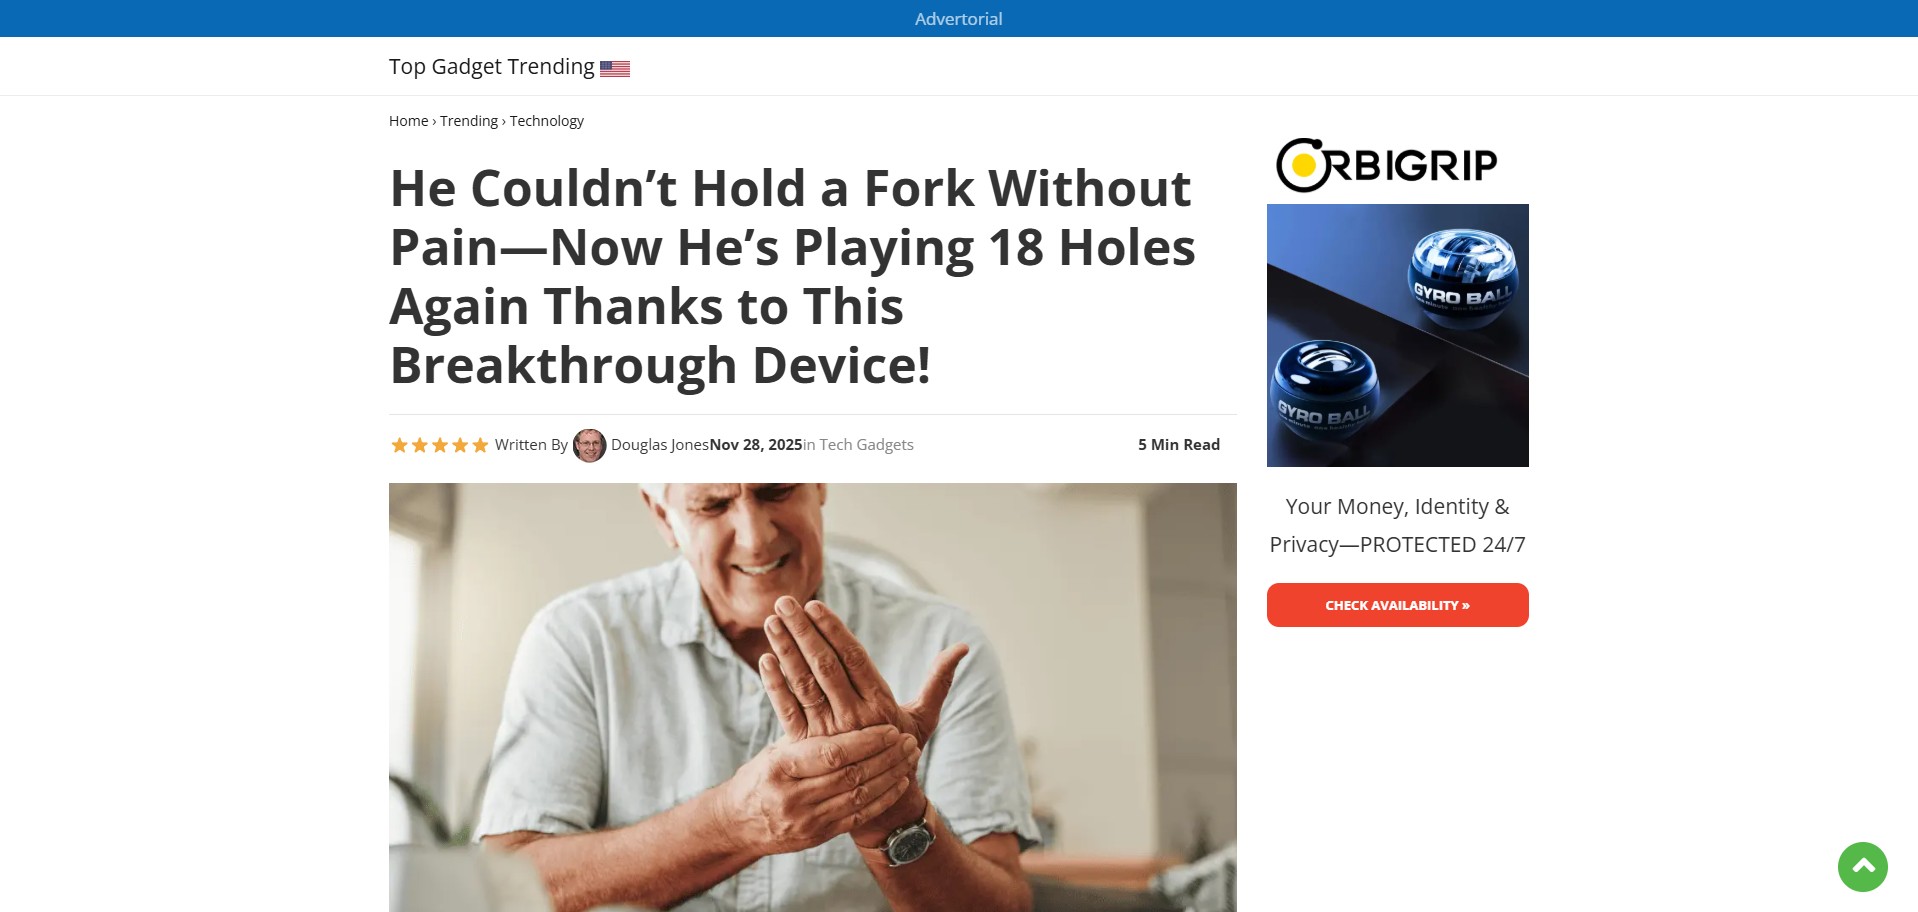Click the Douglas Jones author name
This screenshot has height=912, width=1918.
(660, 445)
